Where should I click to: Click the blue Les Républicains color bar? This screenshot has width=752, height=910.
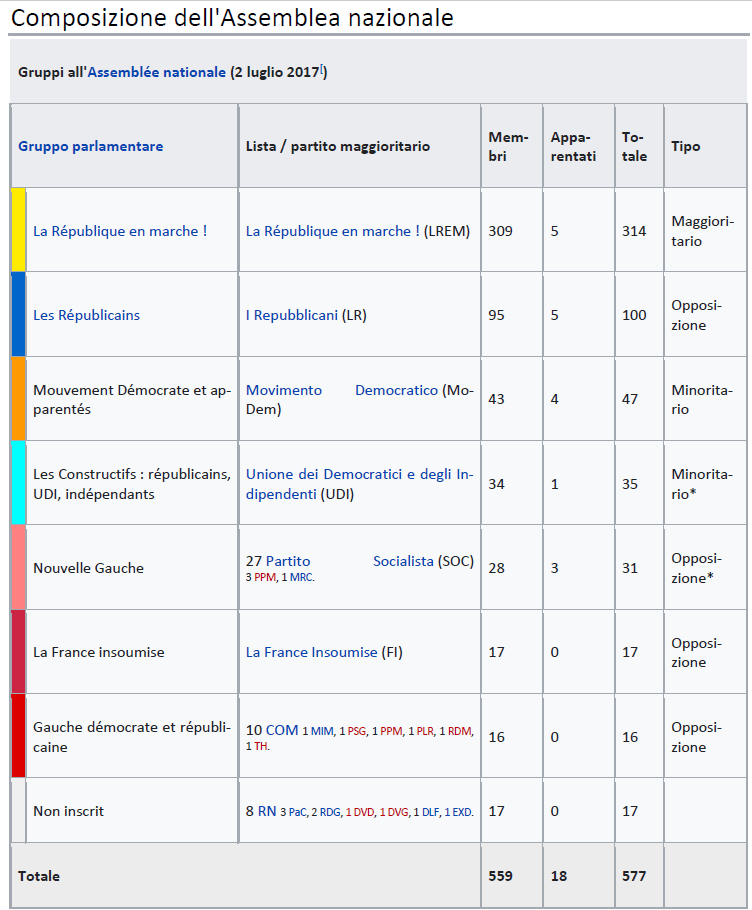(18, 314)
